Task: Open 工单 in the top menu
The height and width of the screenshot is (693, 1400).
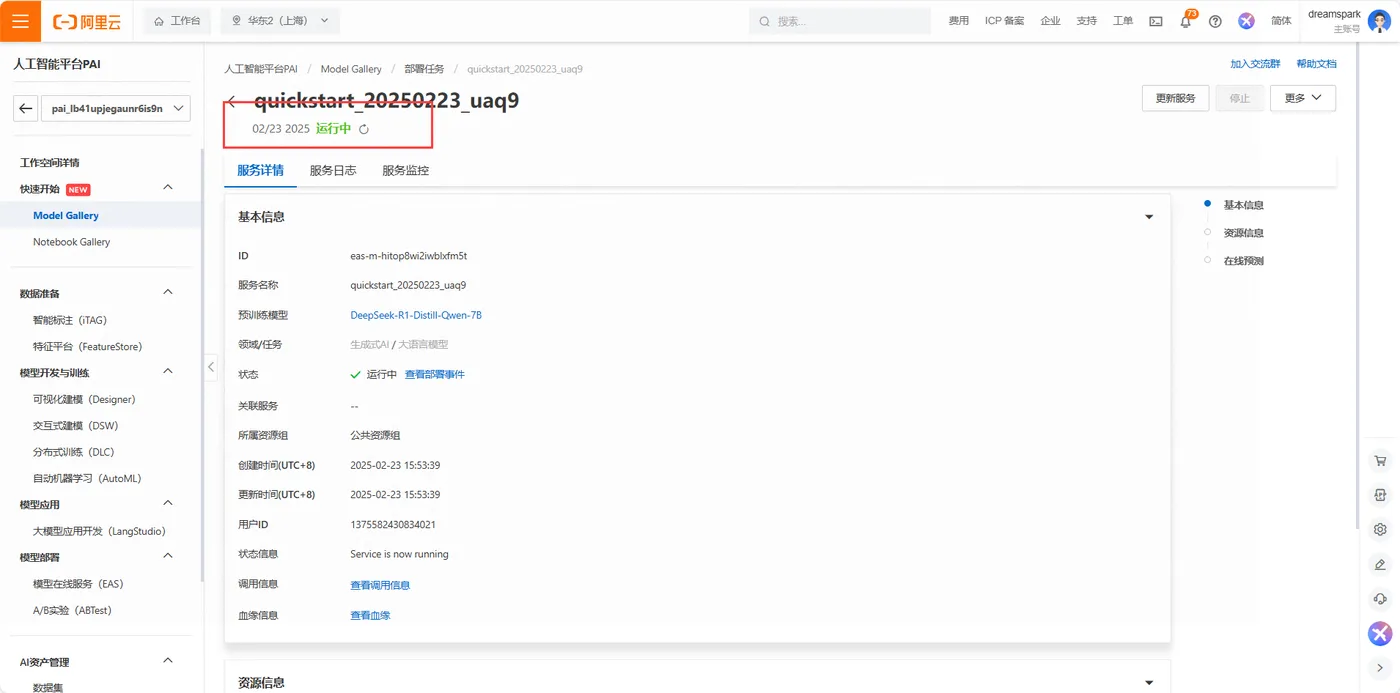Action: (x=1123, y=21)
